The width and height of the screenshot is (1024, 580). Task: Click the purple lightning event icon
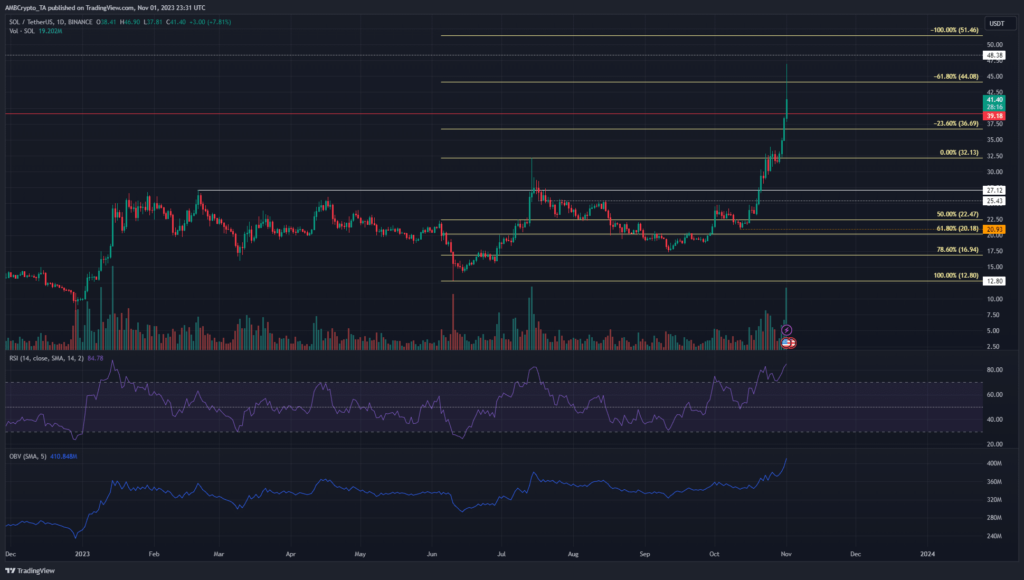[x=787, y=329]
